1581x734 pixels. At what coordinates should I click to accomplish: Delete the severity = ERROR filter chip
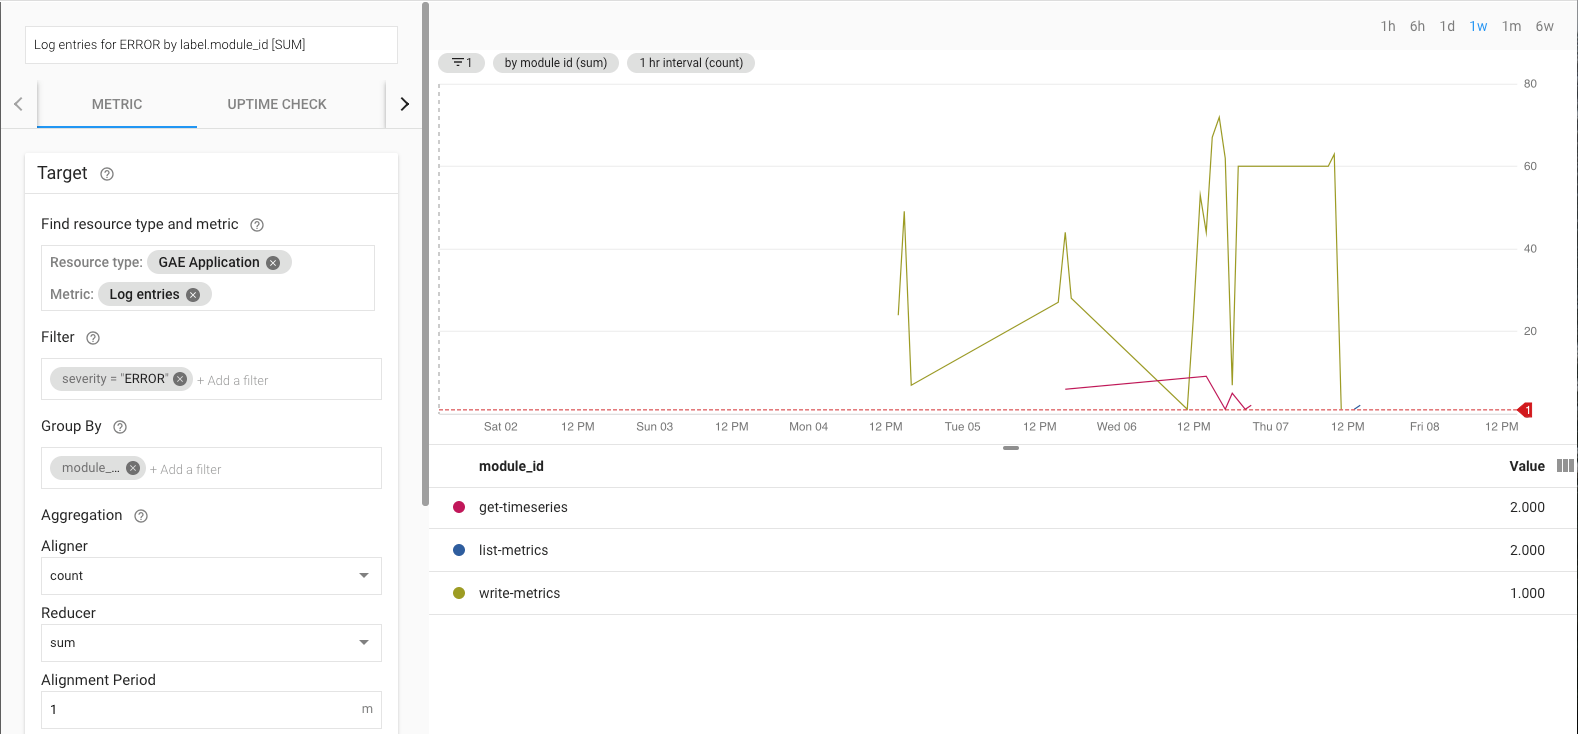180,379
